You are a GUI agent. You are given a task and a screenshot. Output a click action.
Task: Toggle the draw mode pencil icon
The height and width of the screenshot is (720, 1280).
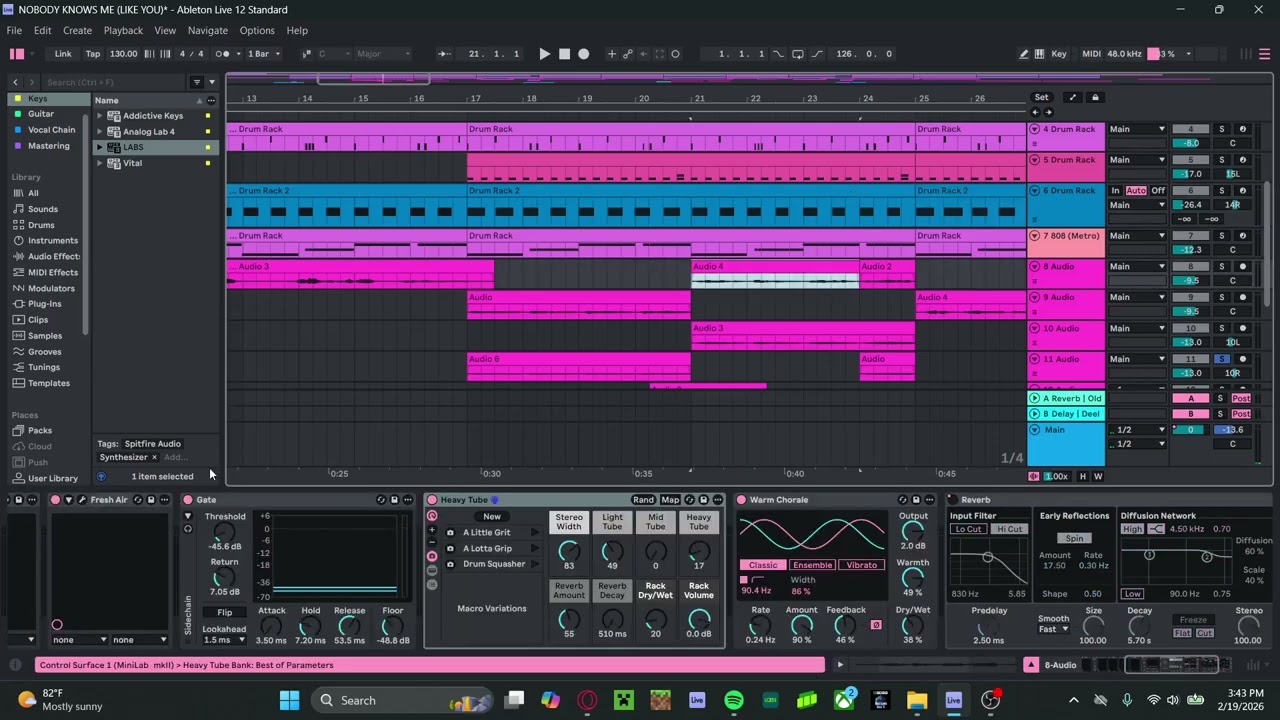point(1024,54)
